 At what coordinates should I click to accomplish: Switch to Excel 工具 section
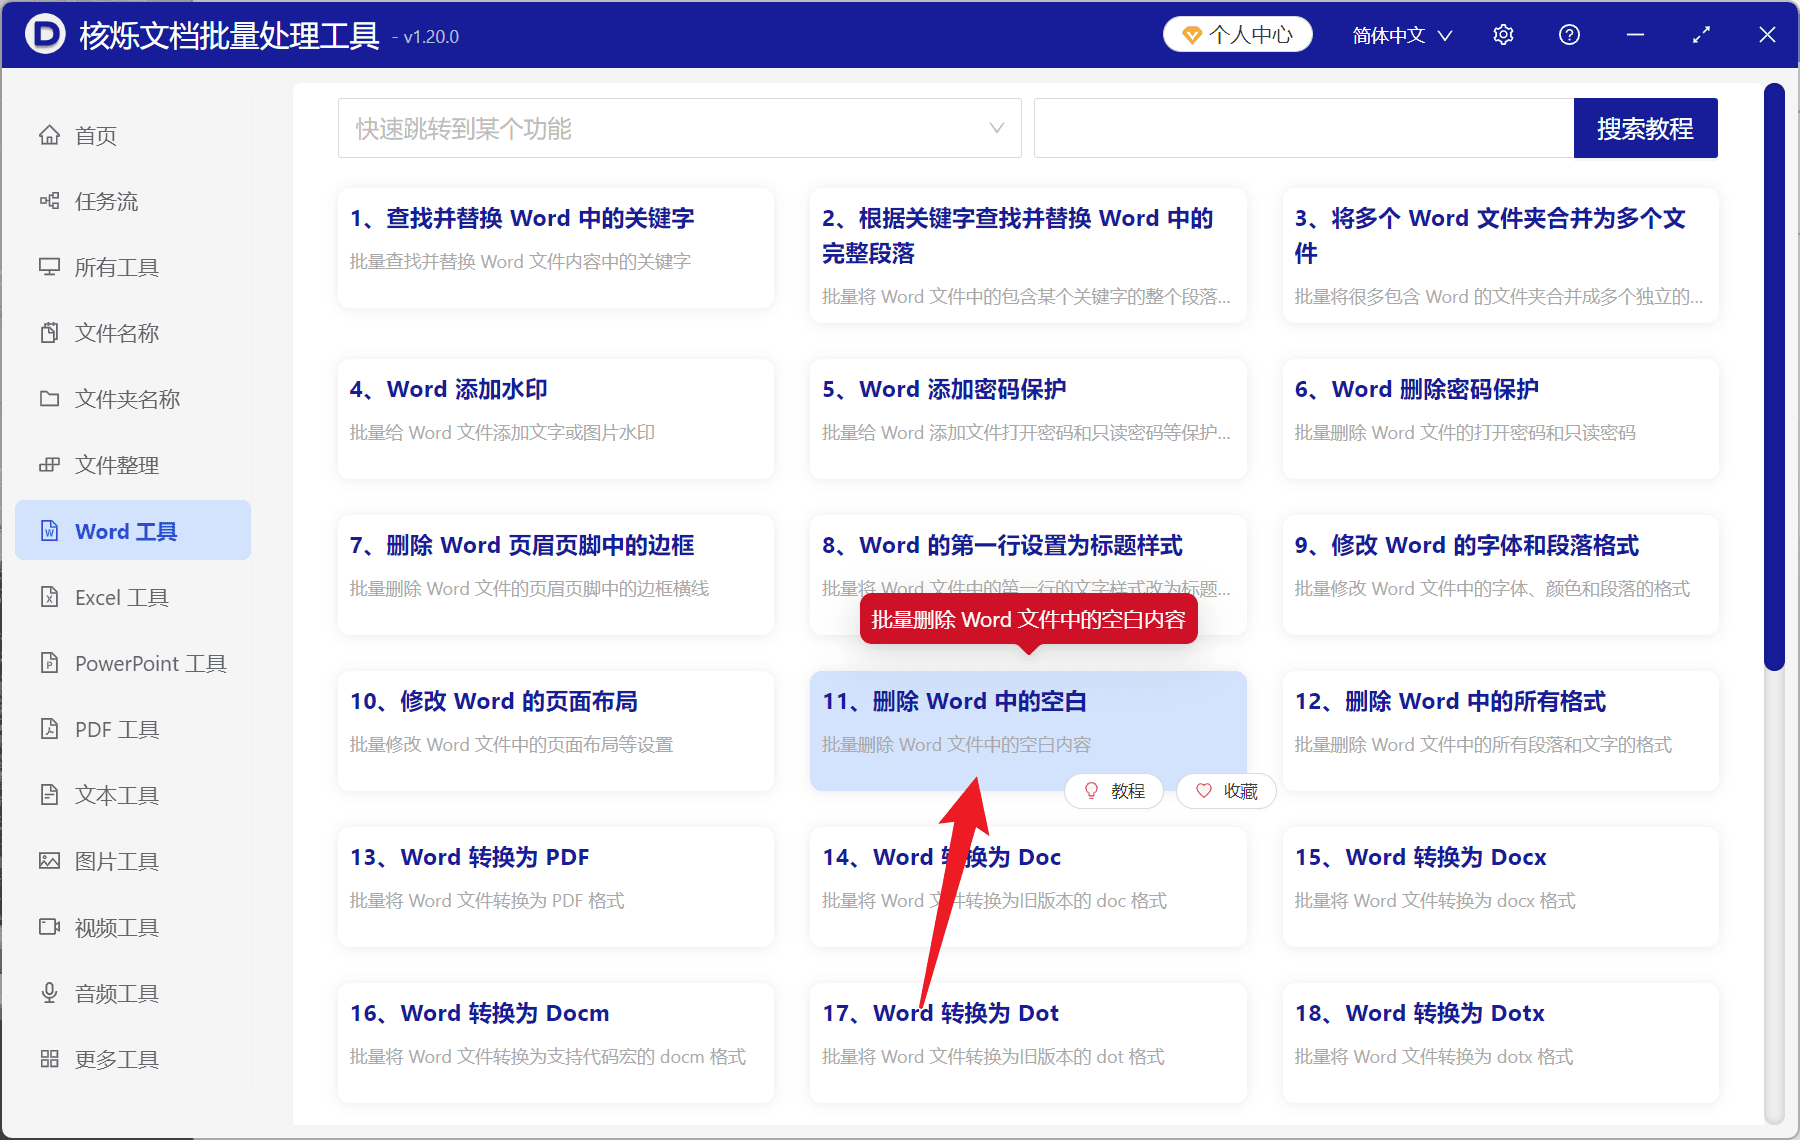(x=133, y=597)
